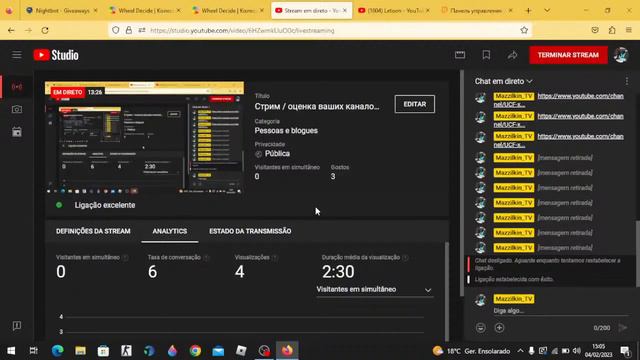Open the Stream live icon in sidebar
Screen dimensions: 640x360
pyautogui.click(x=17, y=87)
